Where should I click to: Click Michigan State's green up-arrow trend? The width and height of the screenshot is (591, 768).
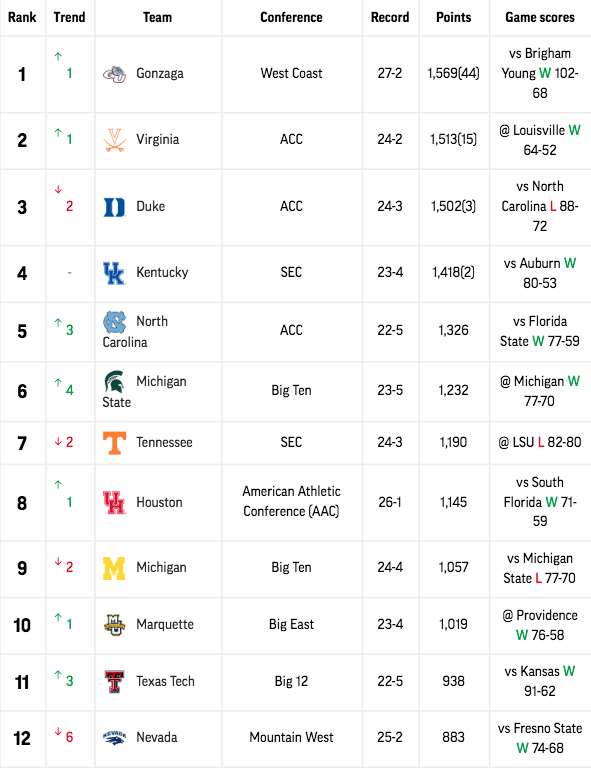(58, 383)
